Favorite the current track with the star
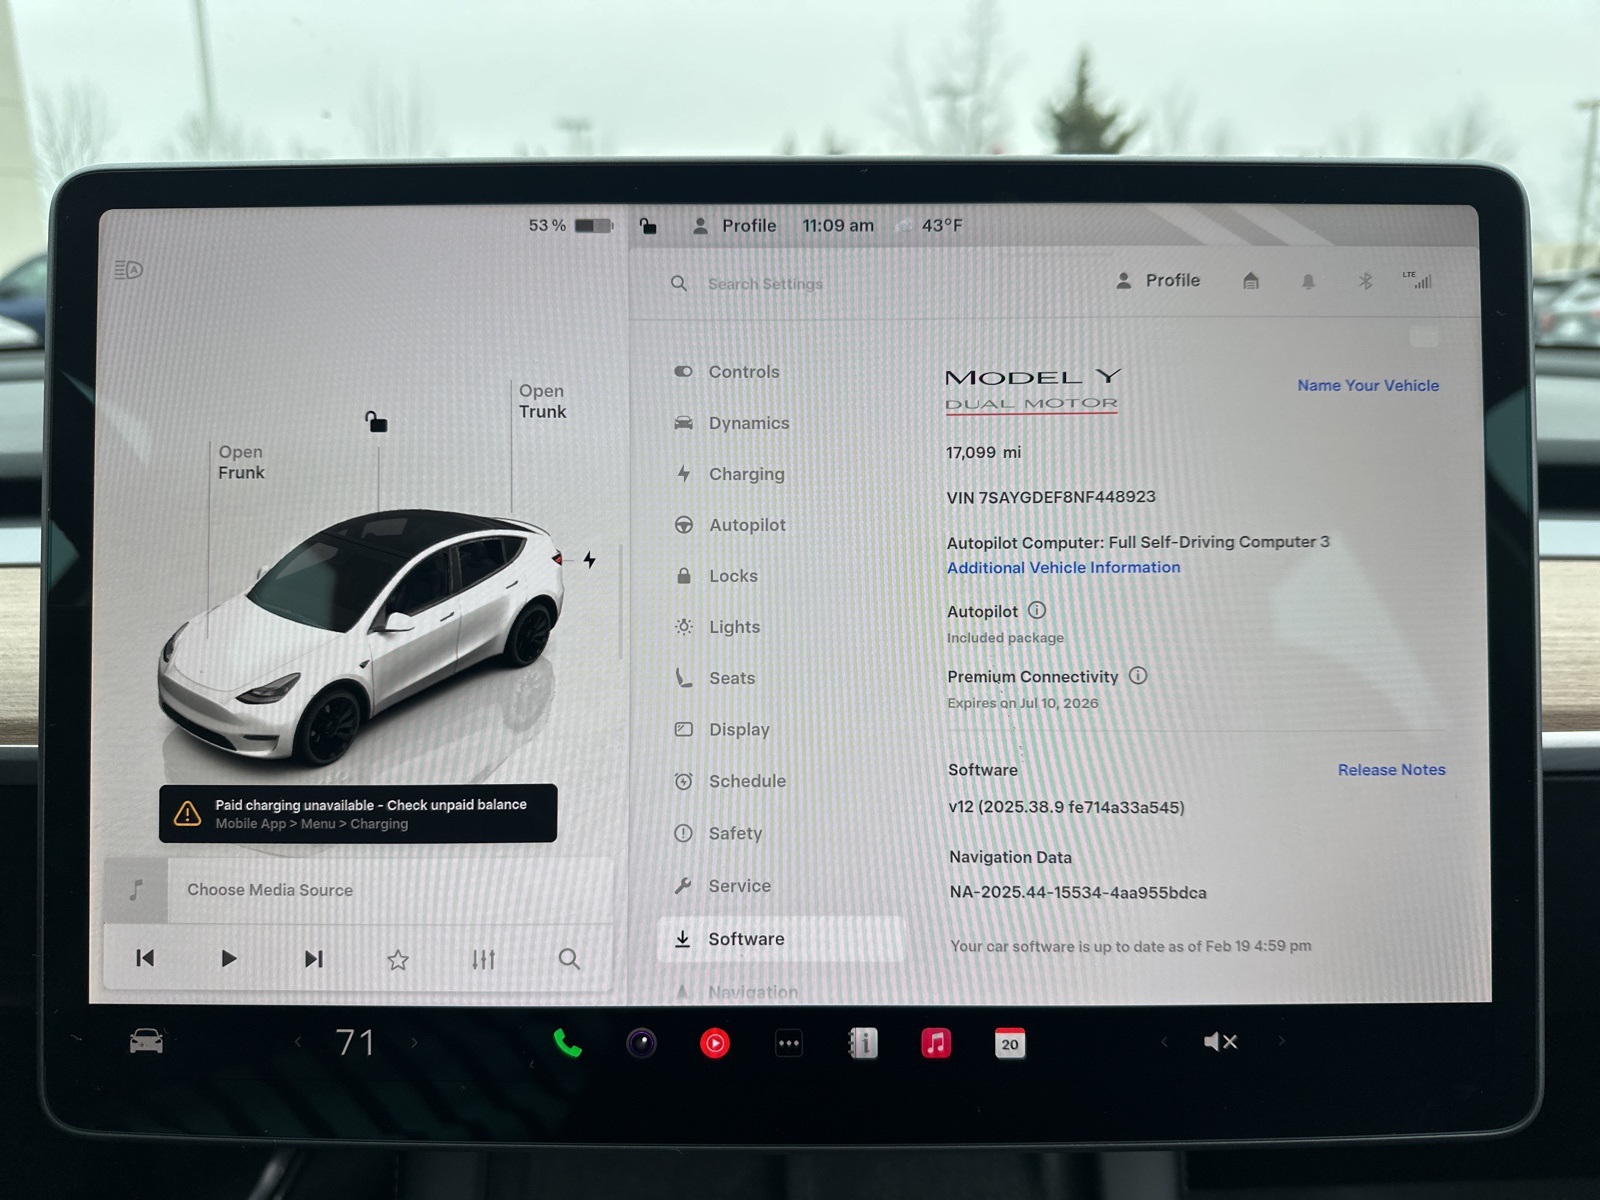This screenshot has height=1200, width=1600. (398, 959)
